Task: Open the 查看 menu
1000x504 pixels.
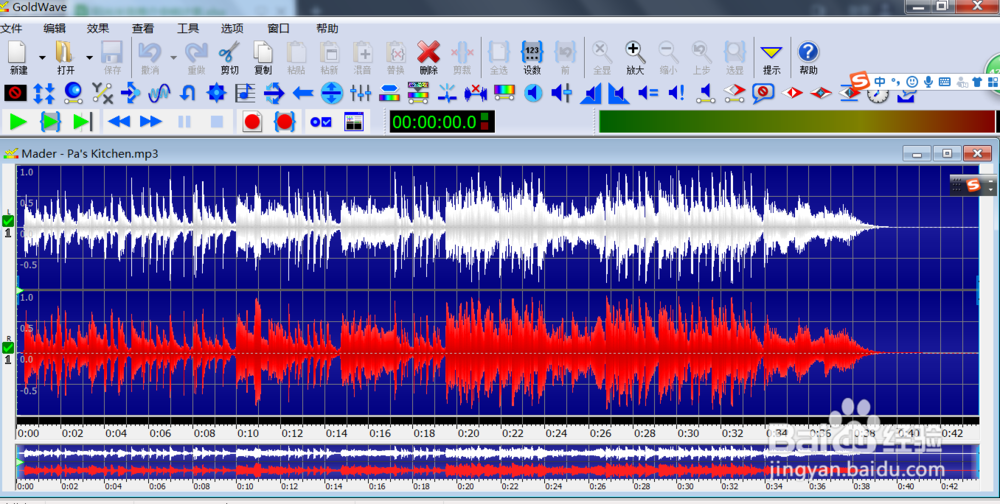Action: point(143,29)
